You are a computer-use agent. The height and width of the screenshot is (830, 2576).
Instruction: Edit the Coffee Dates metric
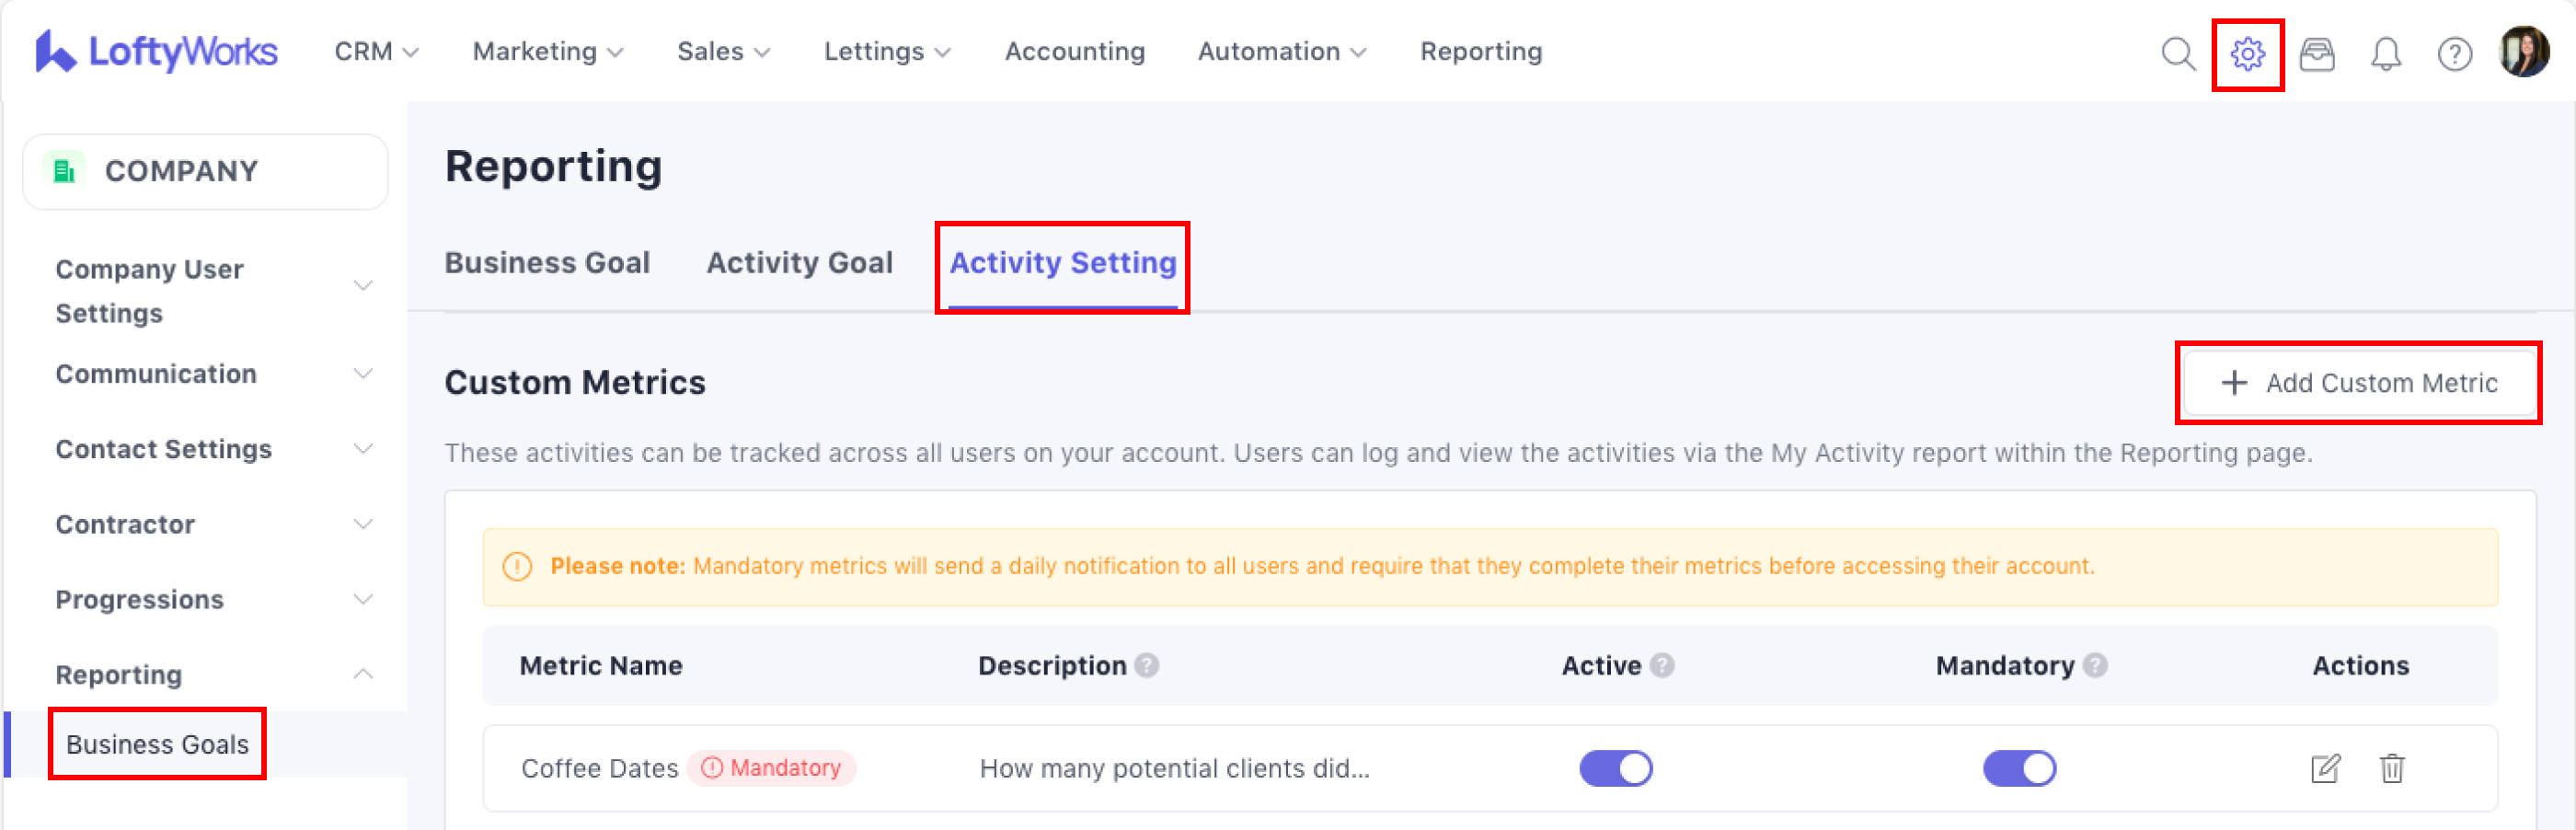(x=2325, y=768)
